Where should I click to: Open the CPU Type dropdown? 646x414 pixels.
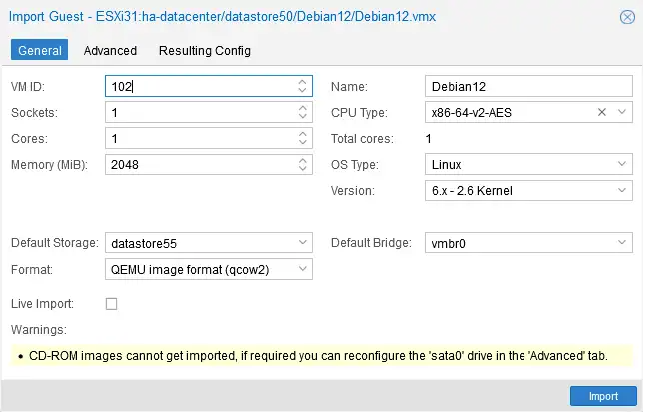coord(624,112)
